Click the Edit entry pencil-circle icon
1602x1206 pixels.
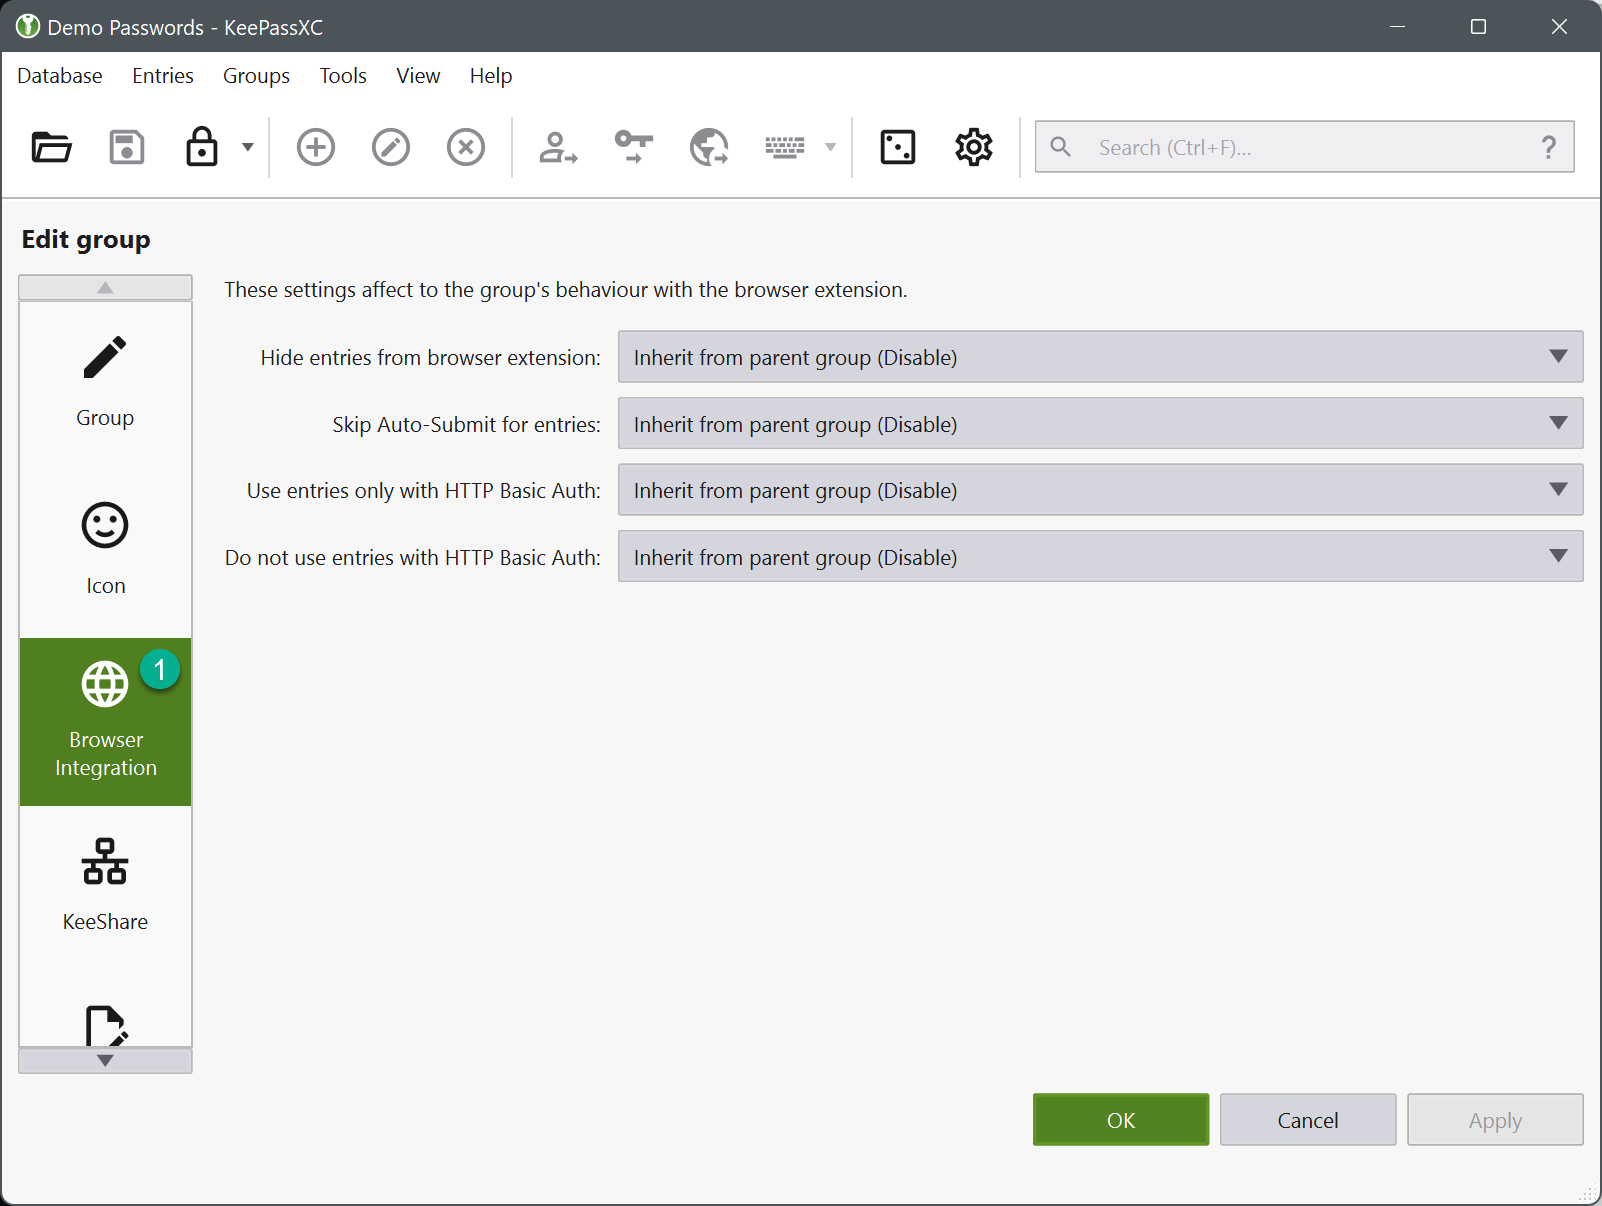pyautogui.click(x=391, y=147)
